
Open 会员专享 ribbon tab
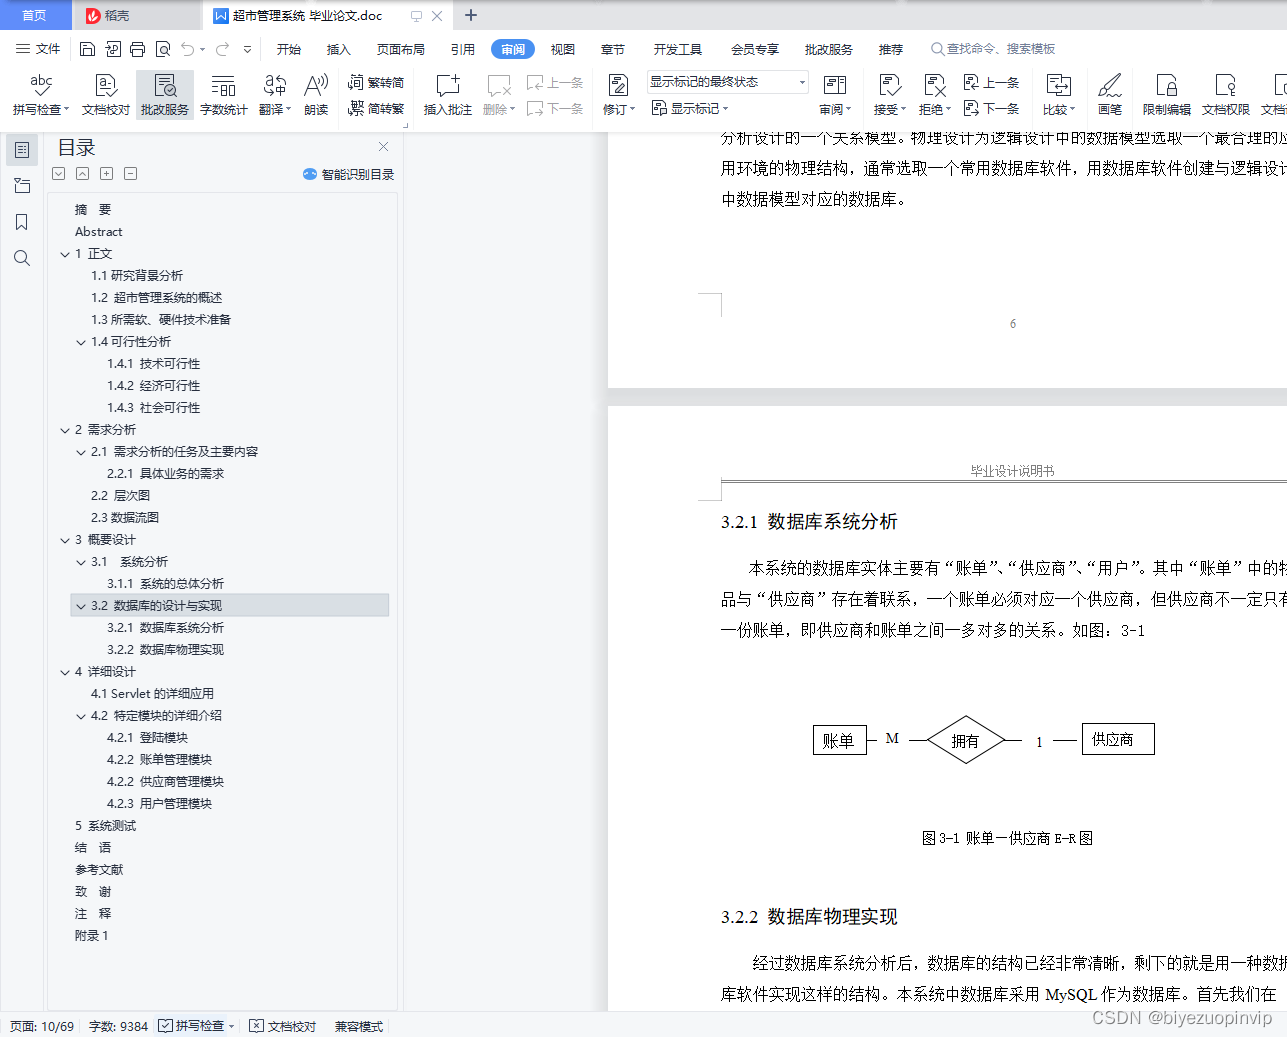click(755, 49)
